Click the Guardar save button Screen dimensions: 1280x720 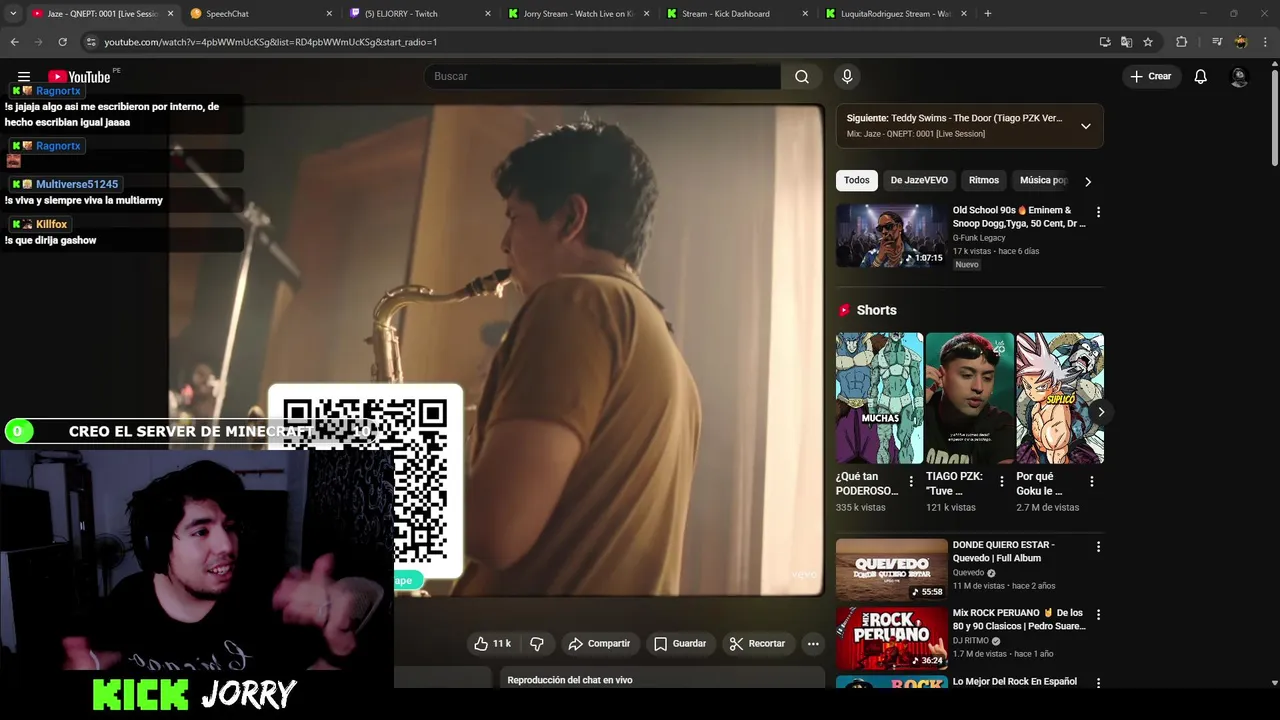click(x=680, y=644)
